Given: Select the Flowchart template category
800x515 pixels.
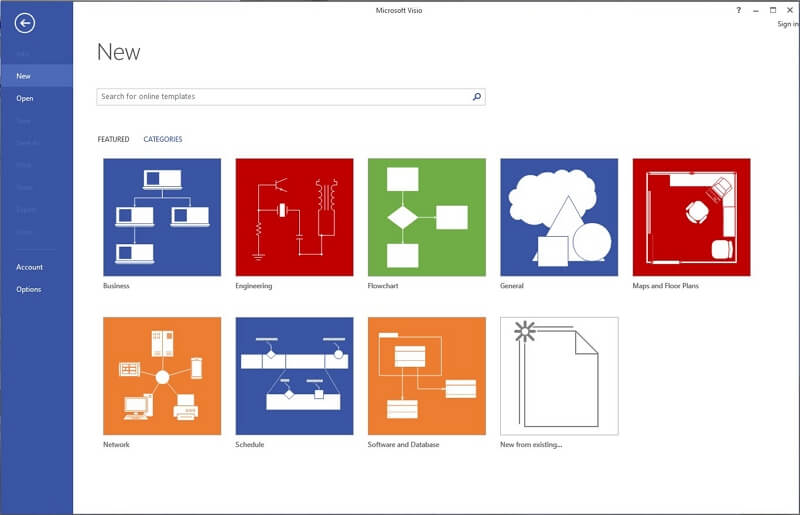Looking at the screenshot, I should 427,217.
